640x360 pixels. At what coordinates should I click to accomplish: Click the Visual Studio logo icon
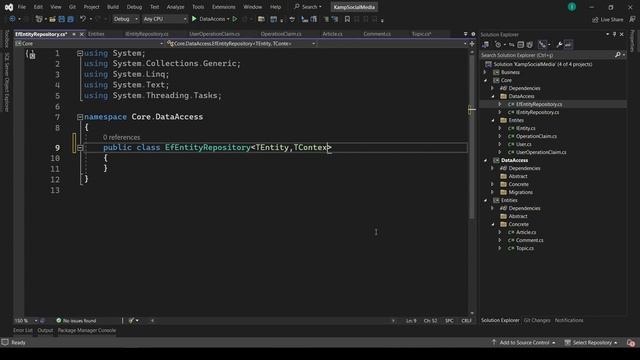coord(9,7)
